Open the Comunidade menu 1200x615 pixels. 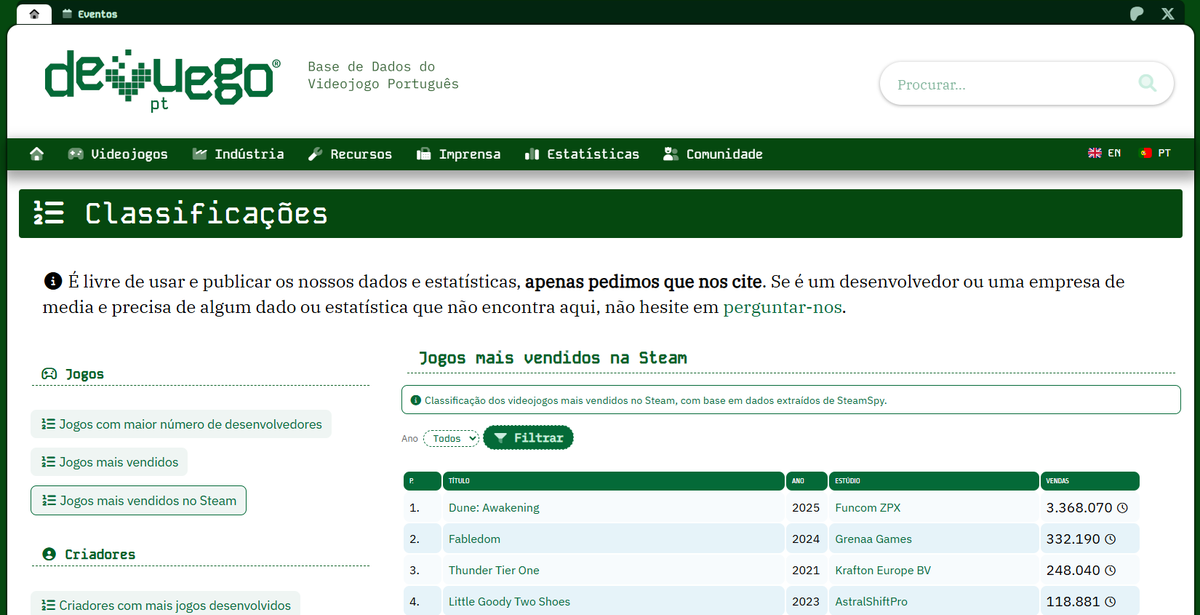click(x=713, y=154)
